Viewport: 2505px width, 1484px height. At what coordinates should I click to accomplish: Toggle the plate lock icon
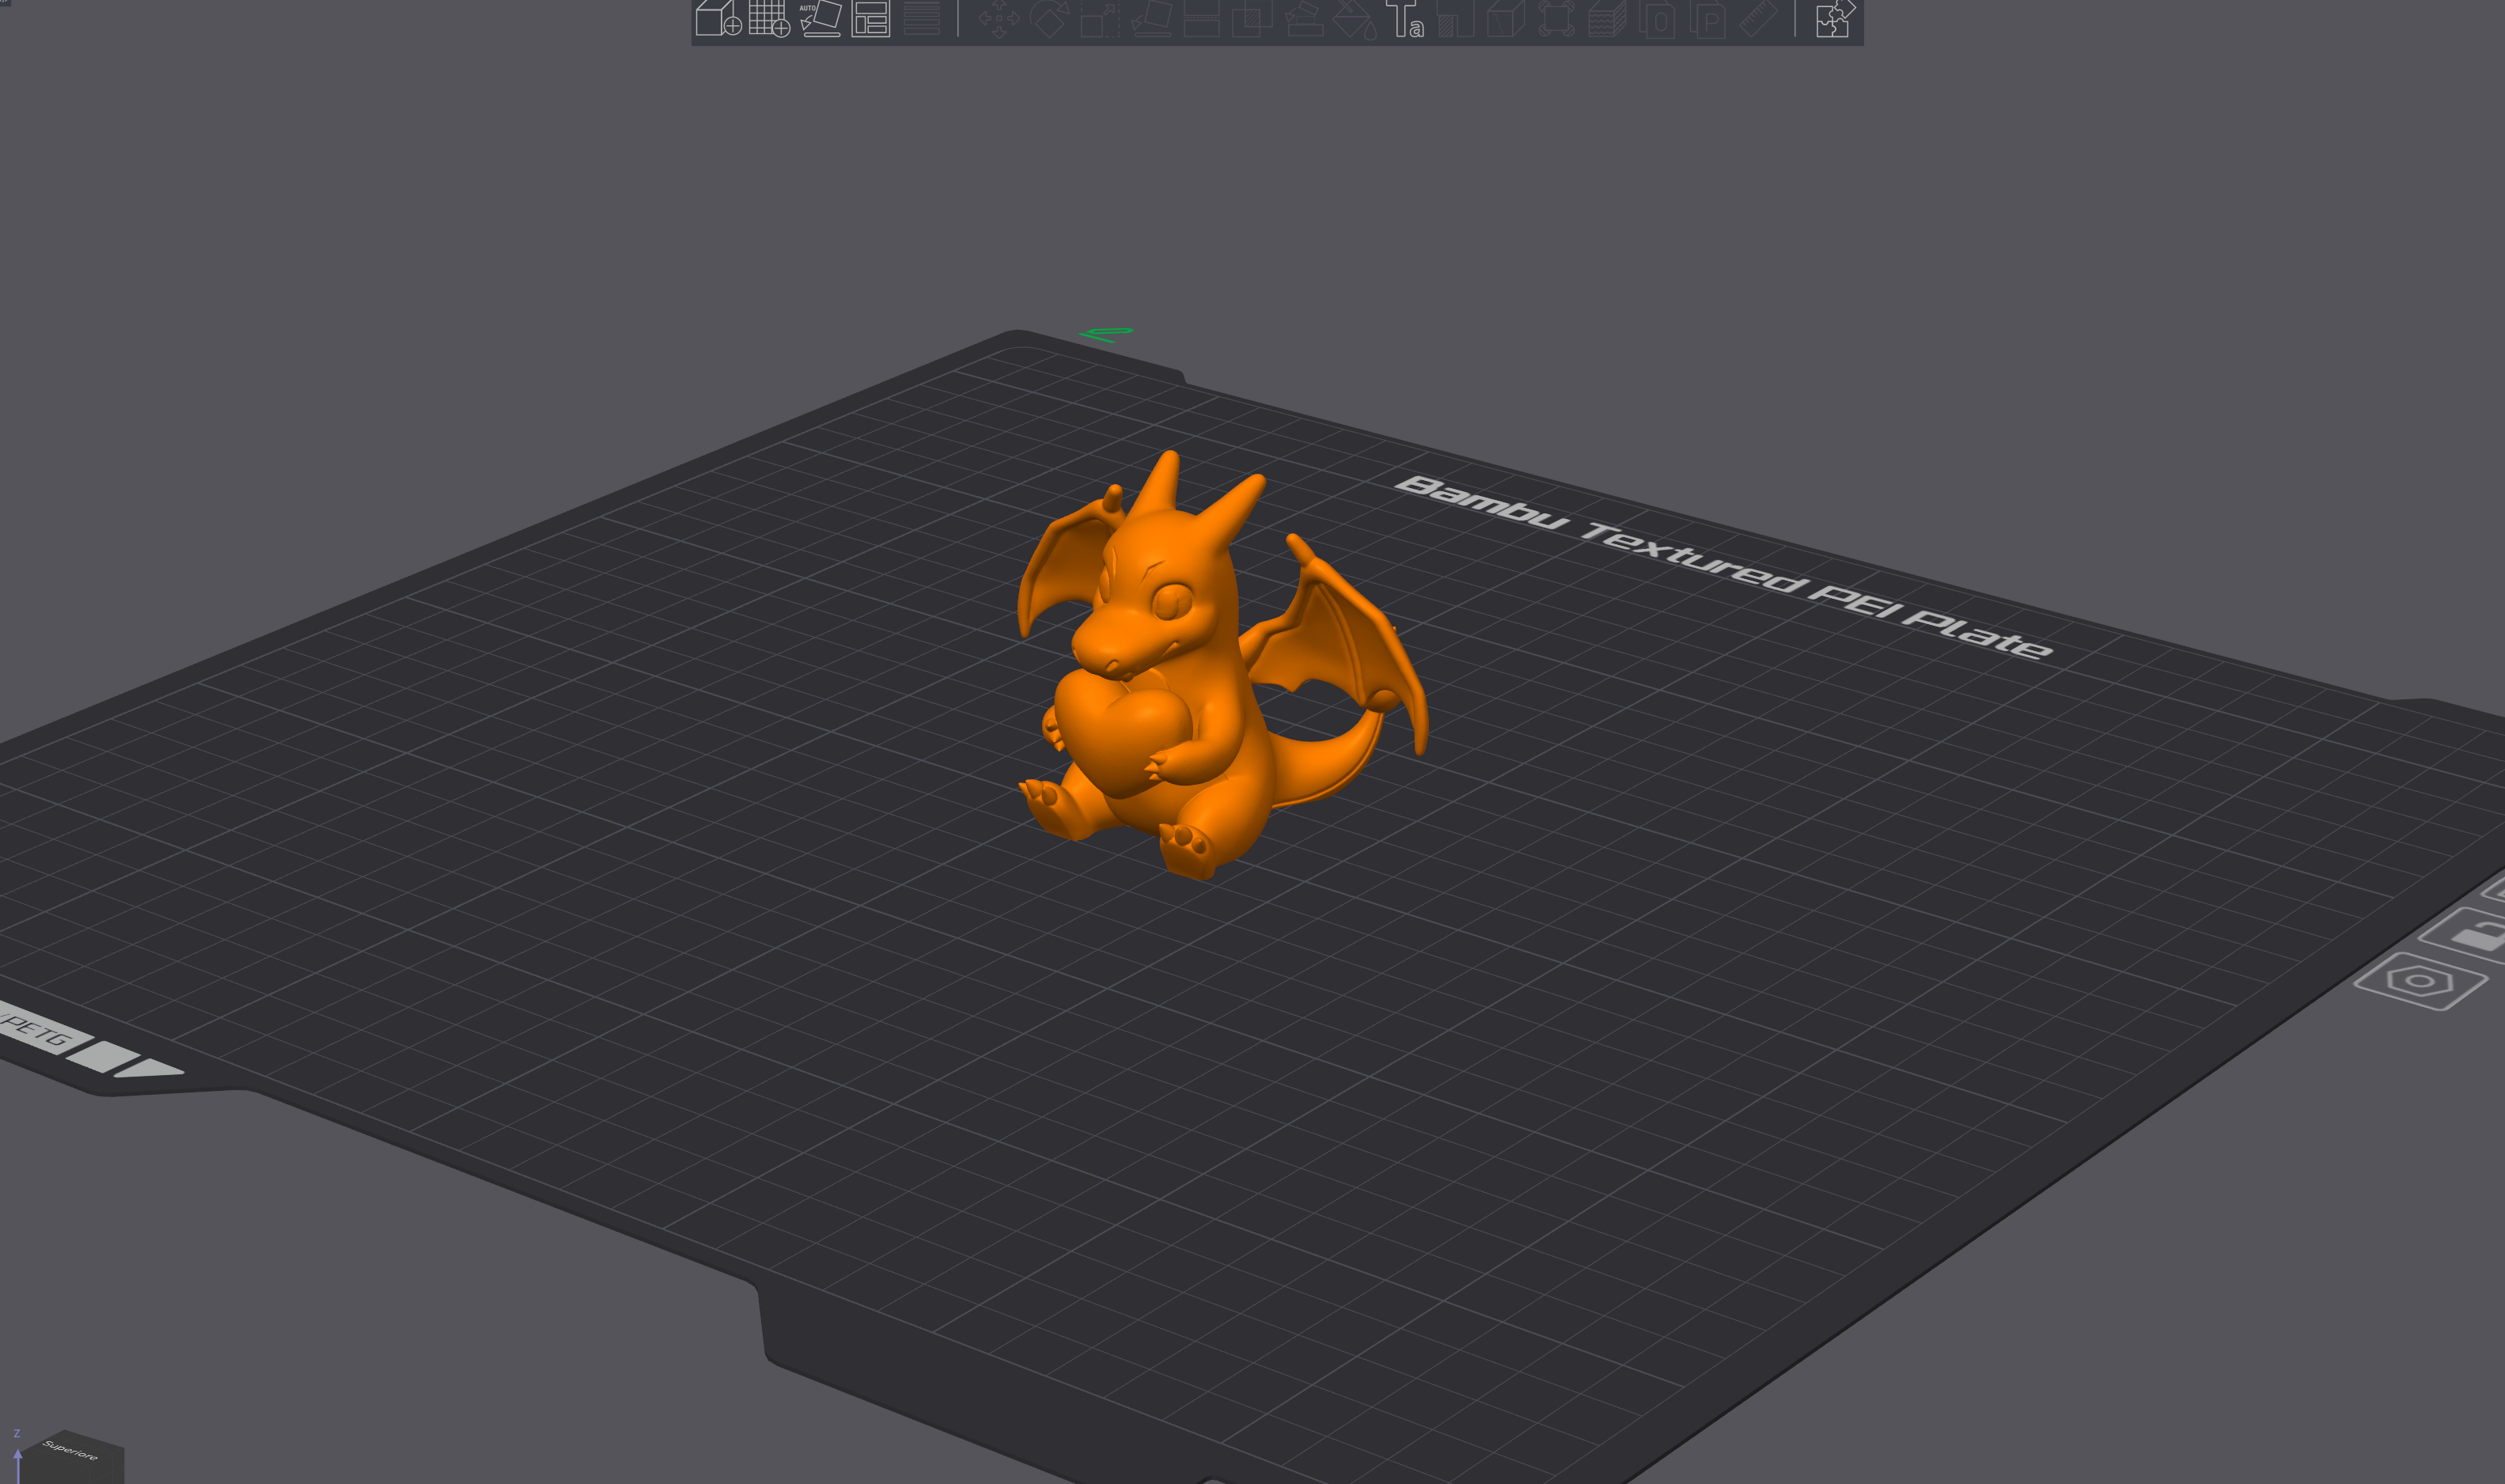click(x=2470, y=936)
